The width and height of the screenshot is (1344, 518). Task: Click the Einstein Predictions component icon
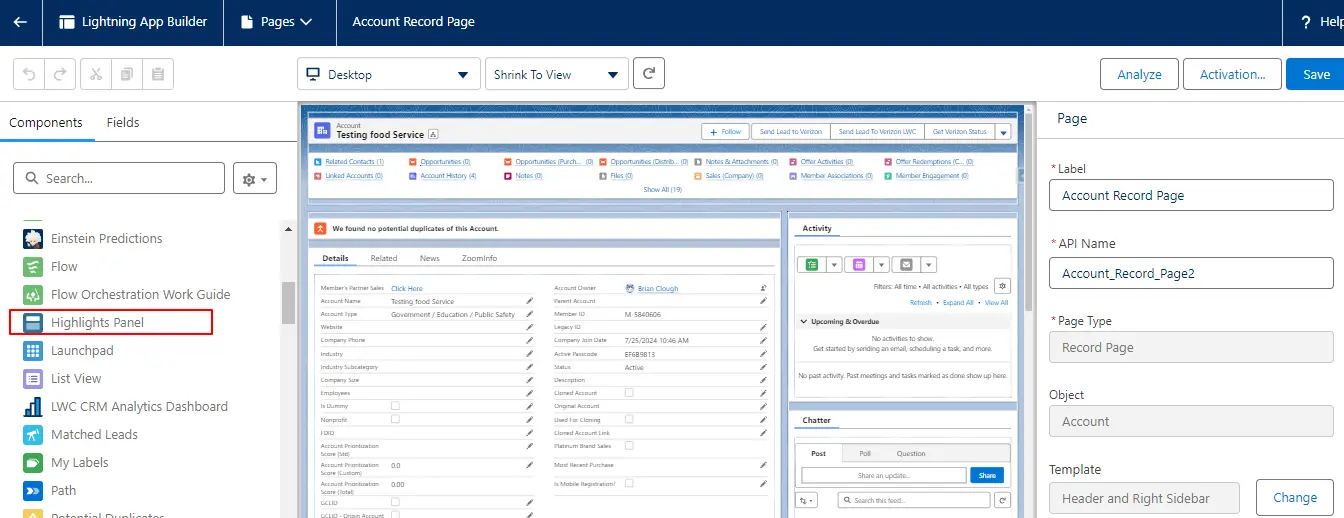click(x=33, y=238)
